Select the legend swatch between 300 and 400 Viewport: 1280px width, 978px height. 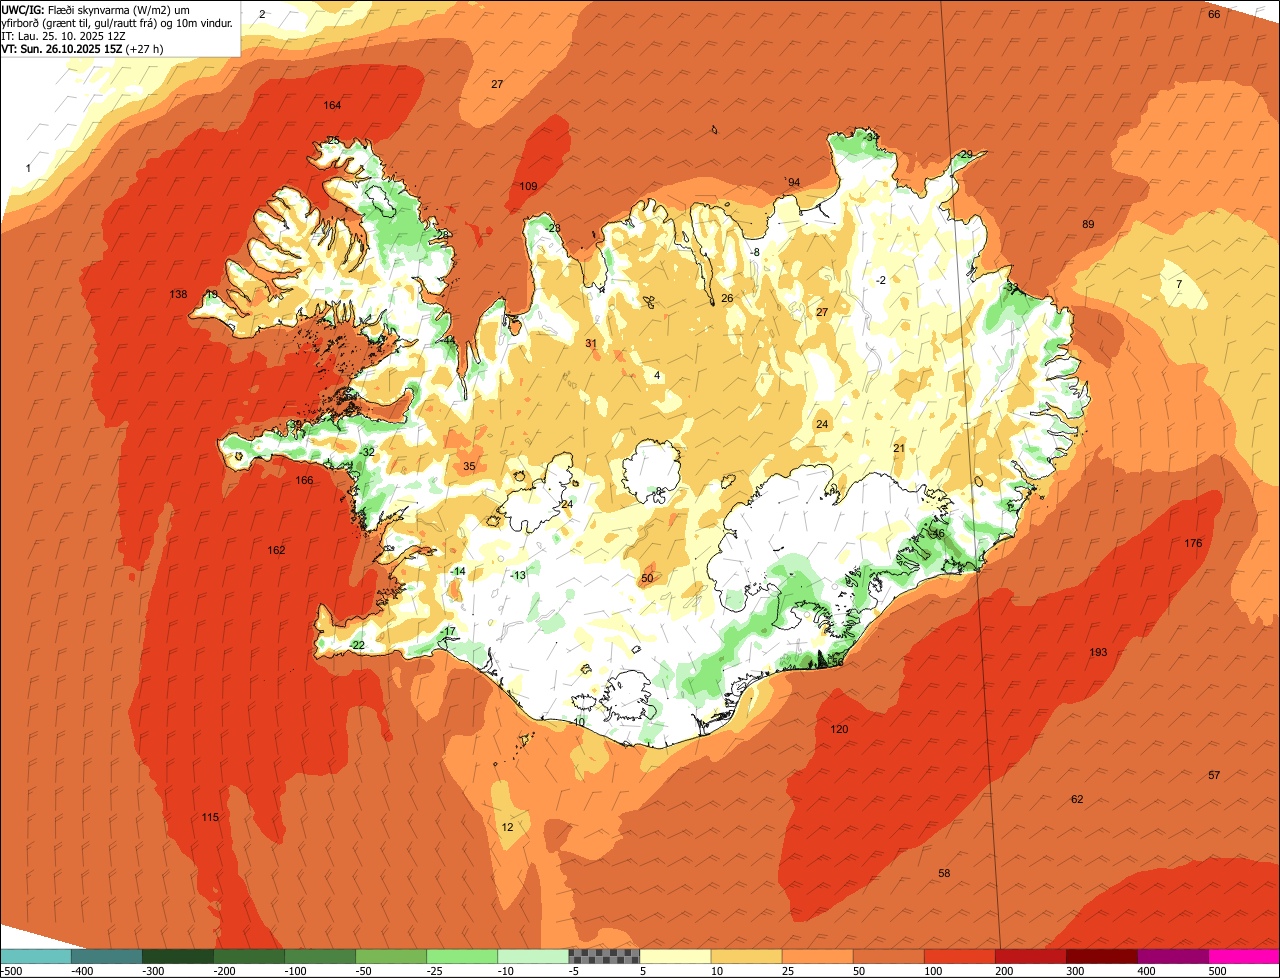[1101, 956]
